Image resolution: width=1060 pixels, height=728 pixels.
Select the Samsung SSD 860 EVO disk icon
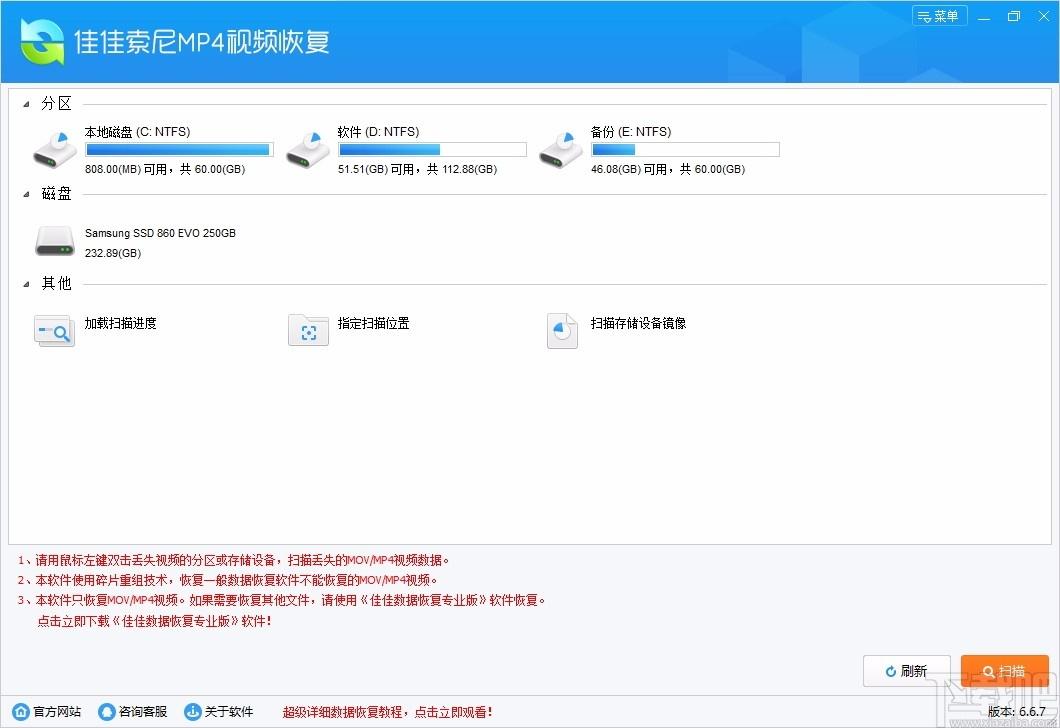tap(55, 241)
